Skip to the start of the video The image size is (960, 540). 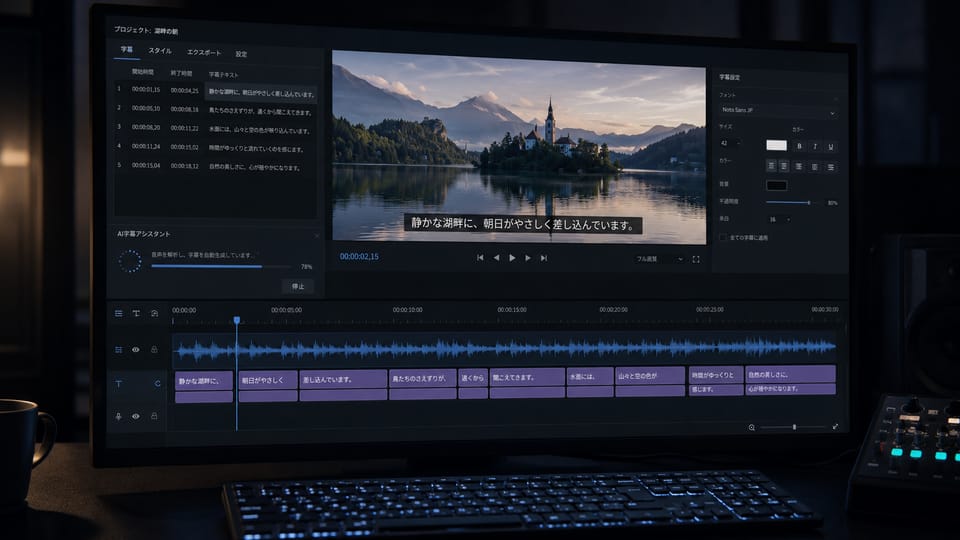pos(480,258)
